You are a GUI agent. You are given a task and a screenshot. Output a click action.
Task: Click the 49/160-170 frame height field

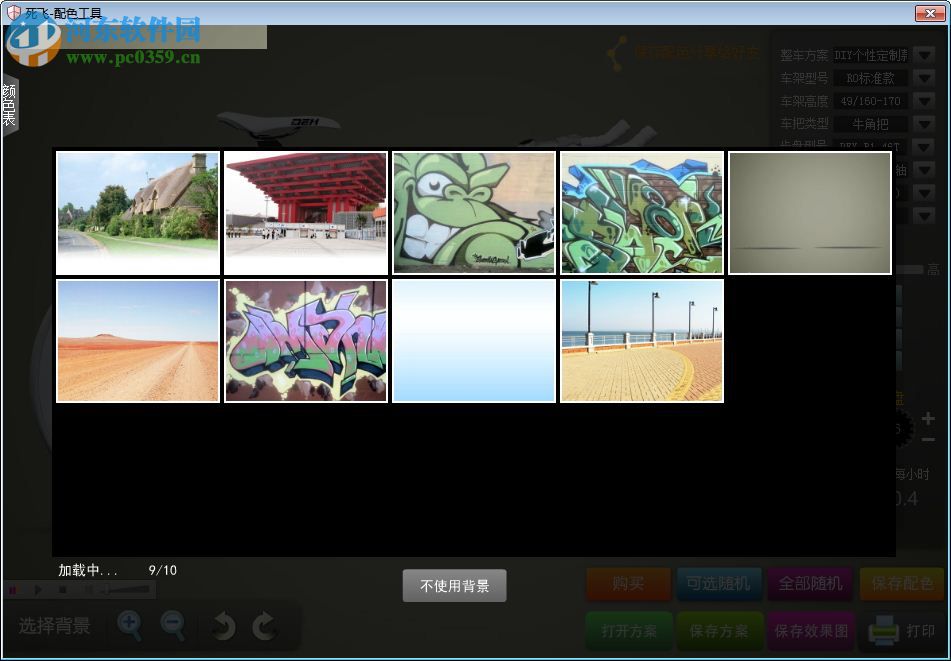coord(870,101)
